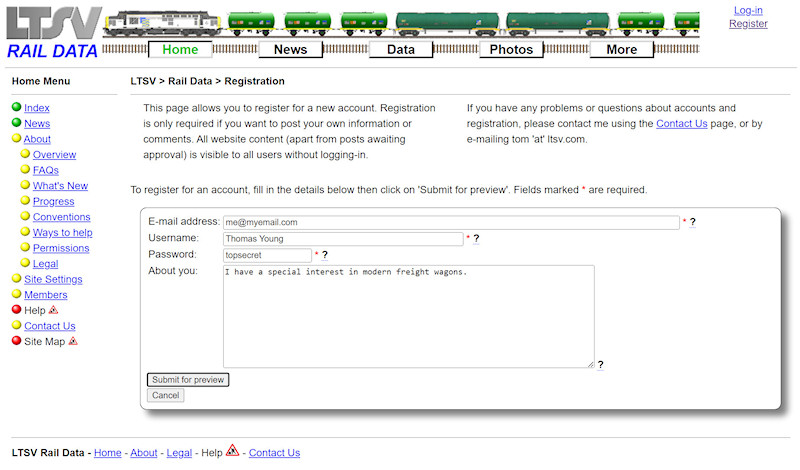Open the More navigation menu
Image resolution: width=800 pixels, height=470 pixels.
point(621,49)
